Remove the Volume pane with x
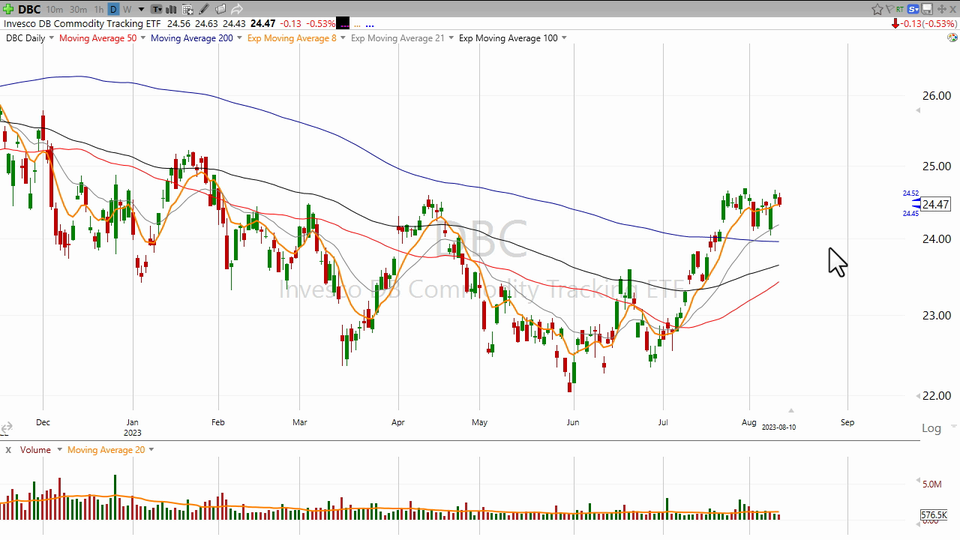This screenshot has height=540, width=960. [9, 450]
